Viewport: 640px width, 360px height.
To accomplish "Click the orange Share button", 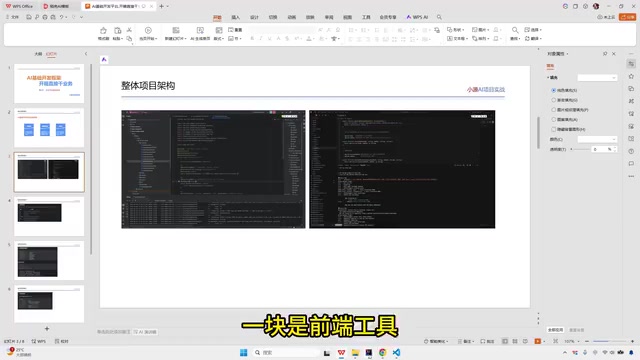I will click(x=627, y=17).
